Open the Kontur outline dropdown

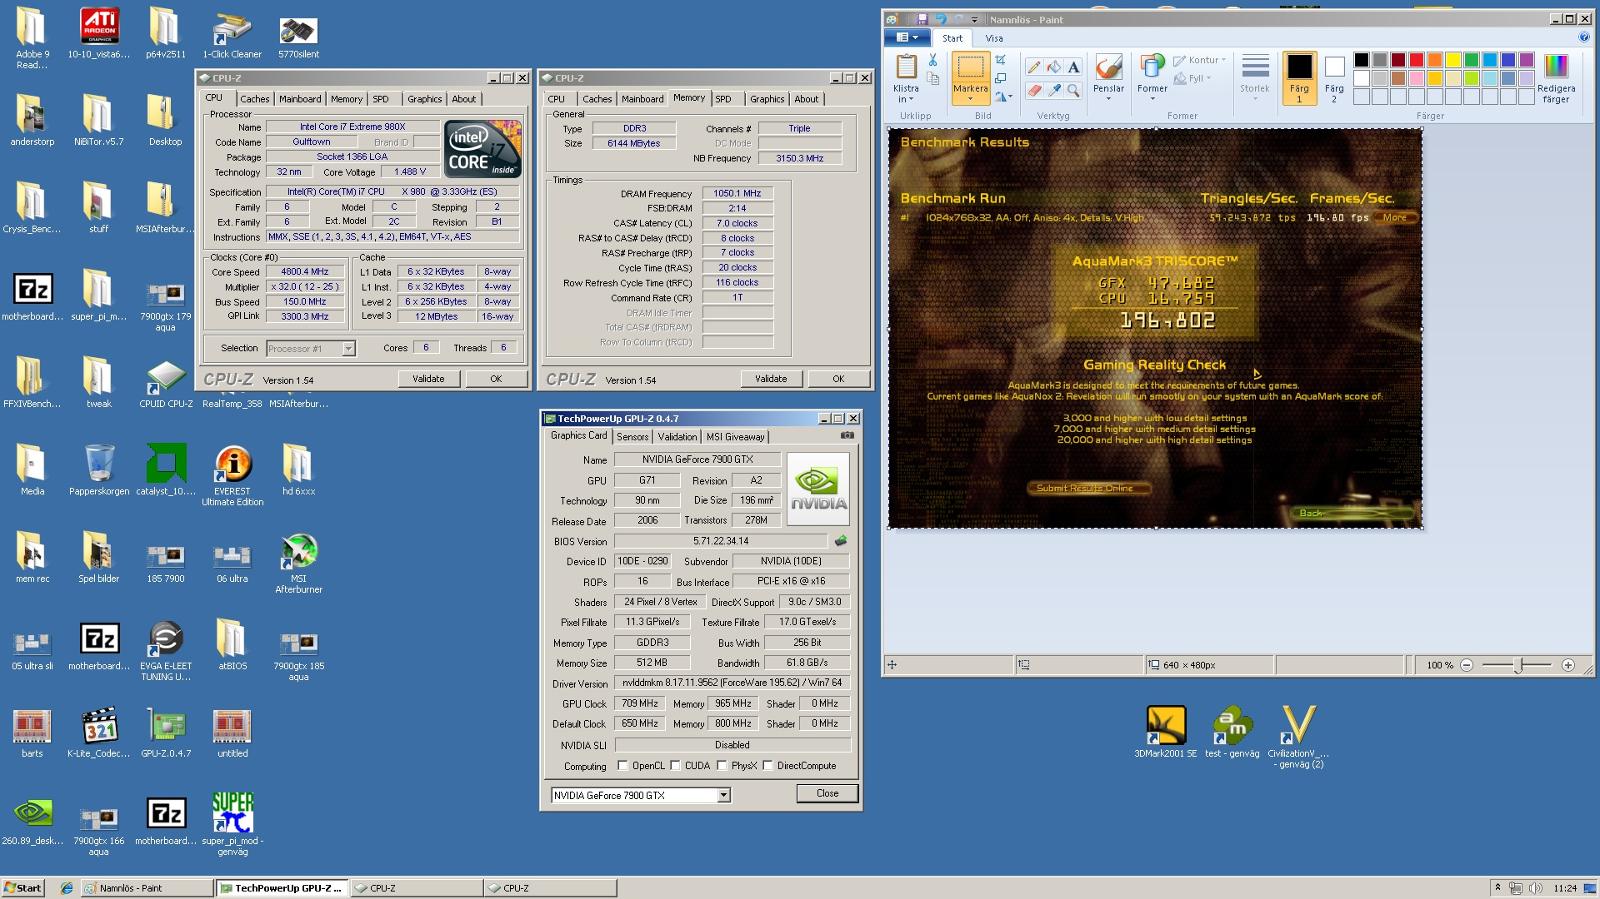1200,60
